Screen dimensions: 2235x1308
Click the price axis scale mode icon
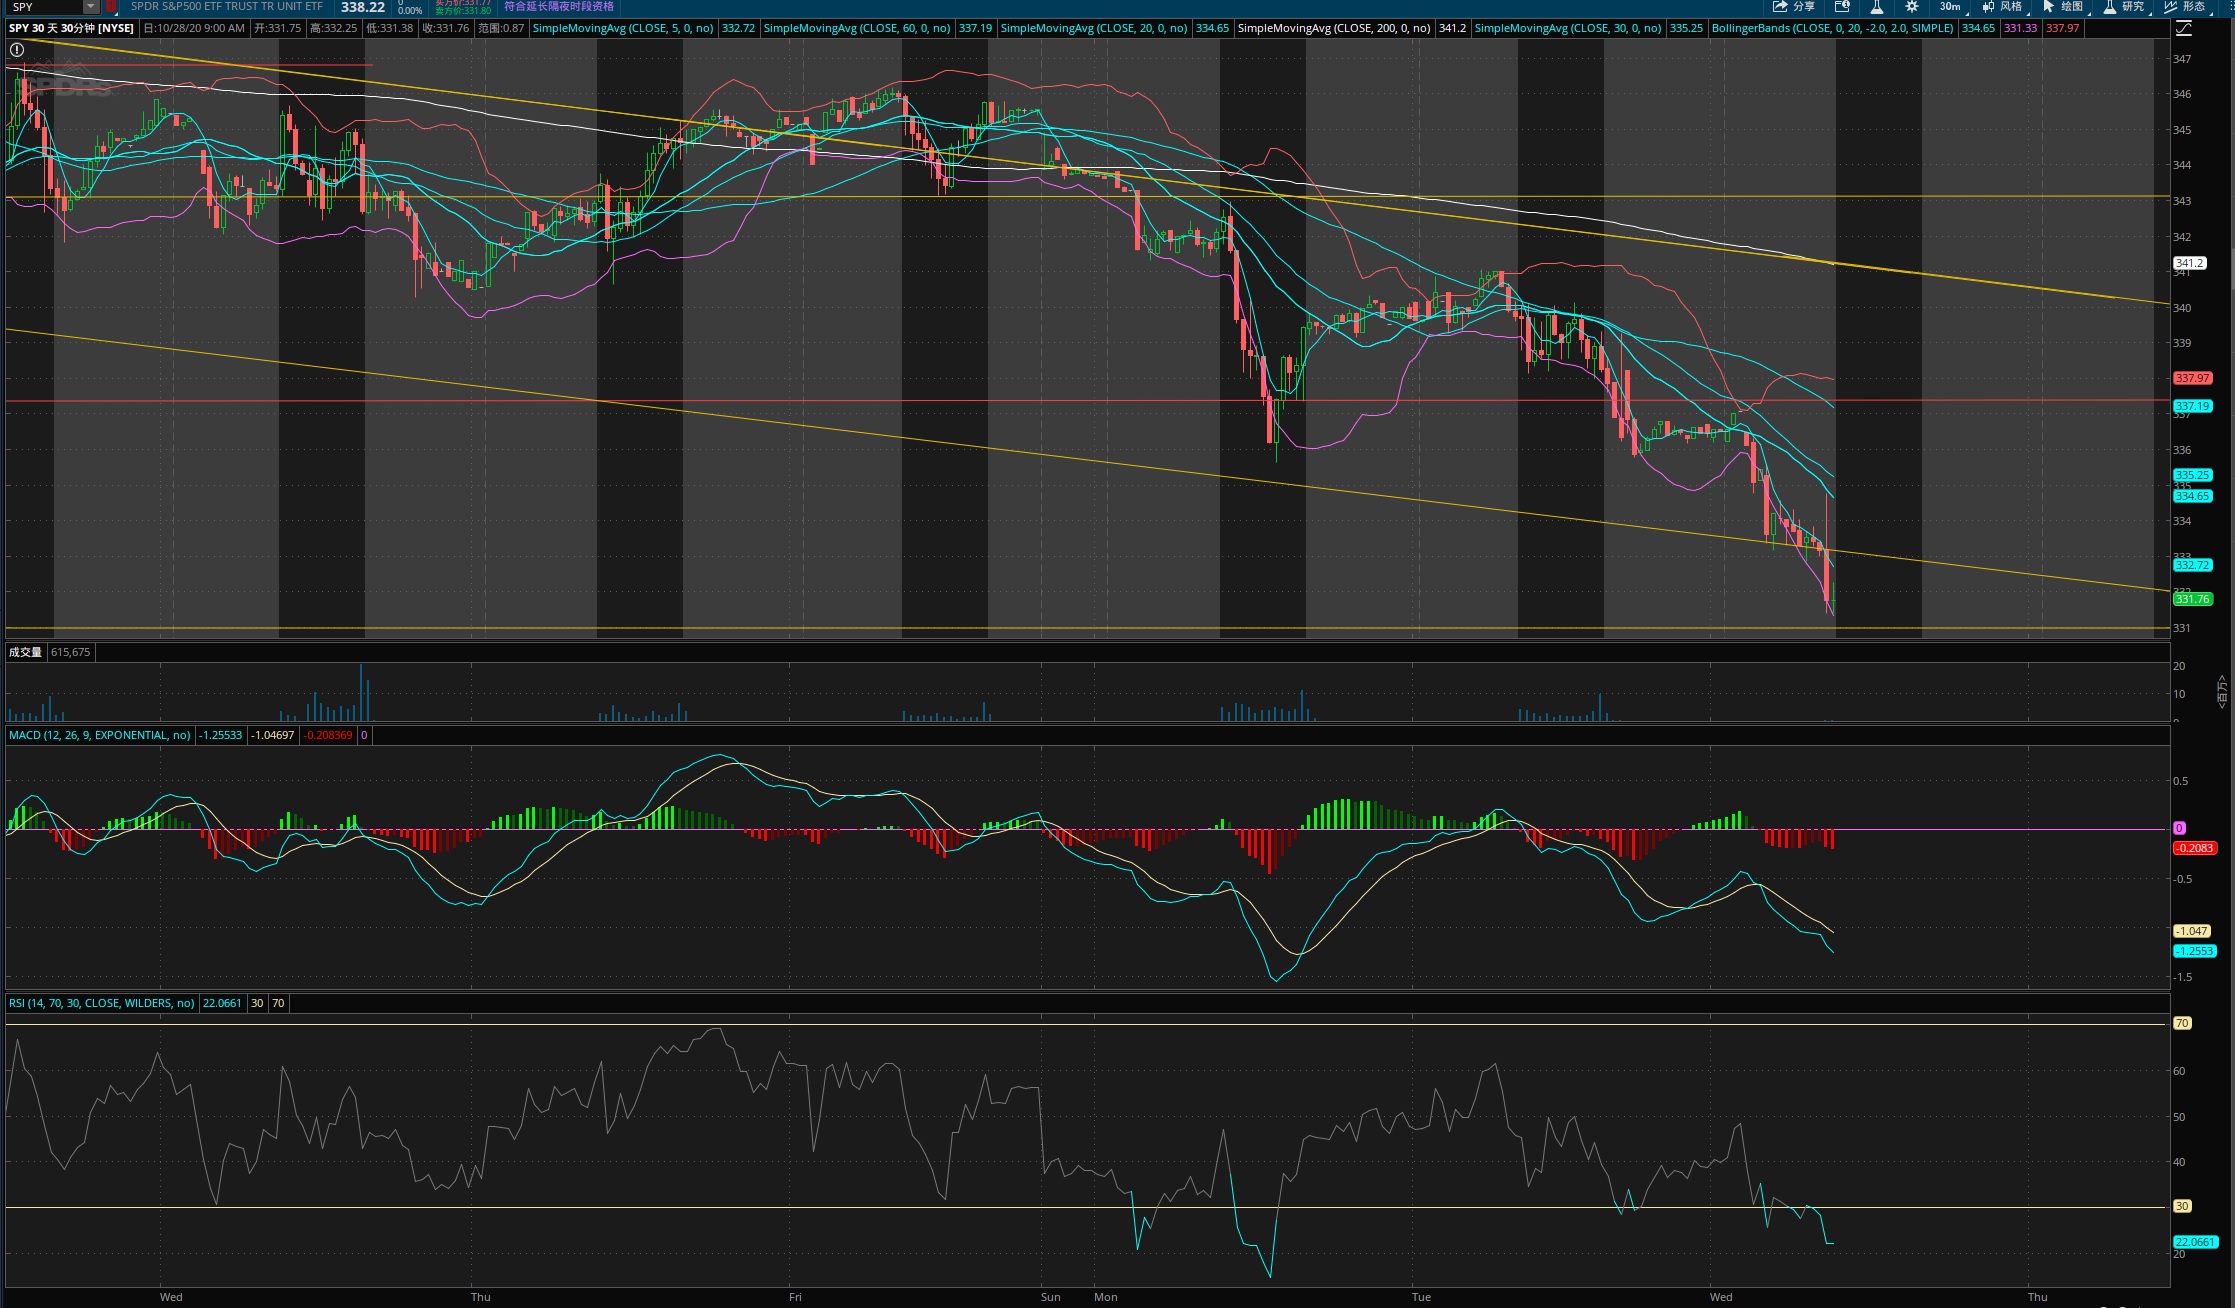click(x=2184, y=29)
